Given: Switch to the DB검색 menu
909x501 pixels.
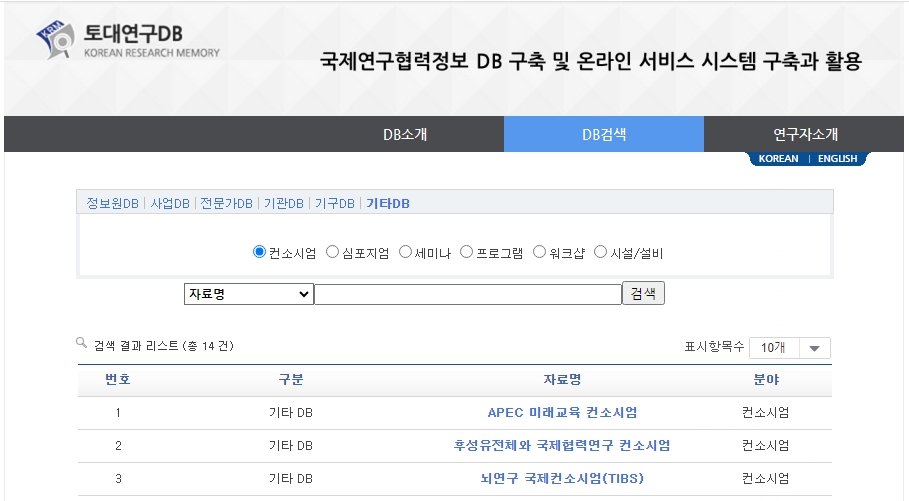Looking at the screenshot, I should [604, 134].
